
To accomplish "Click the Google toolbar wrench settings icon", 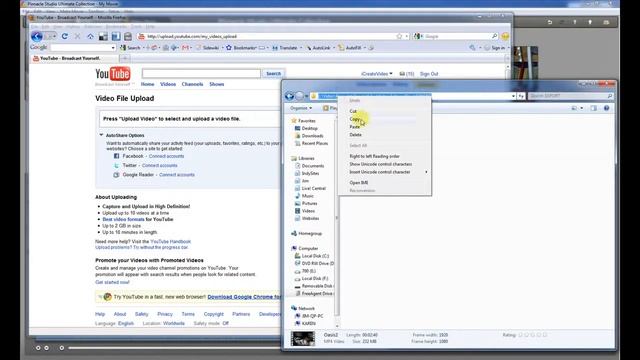I will coord(472,48).
